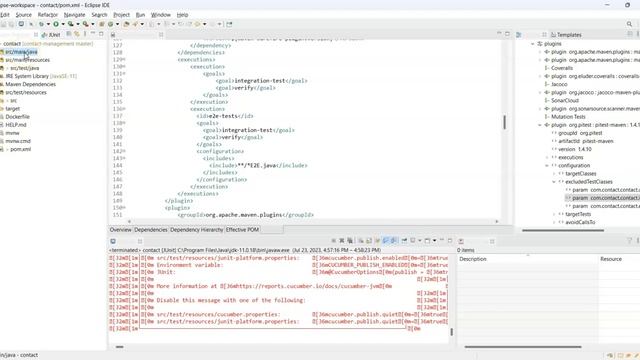Click the Clear Console icon
The height and width of the screenshot is (360, 640).
[361, 241]
